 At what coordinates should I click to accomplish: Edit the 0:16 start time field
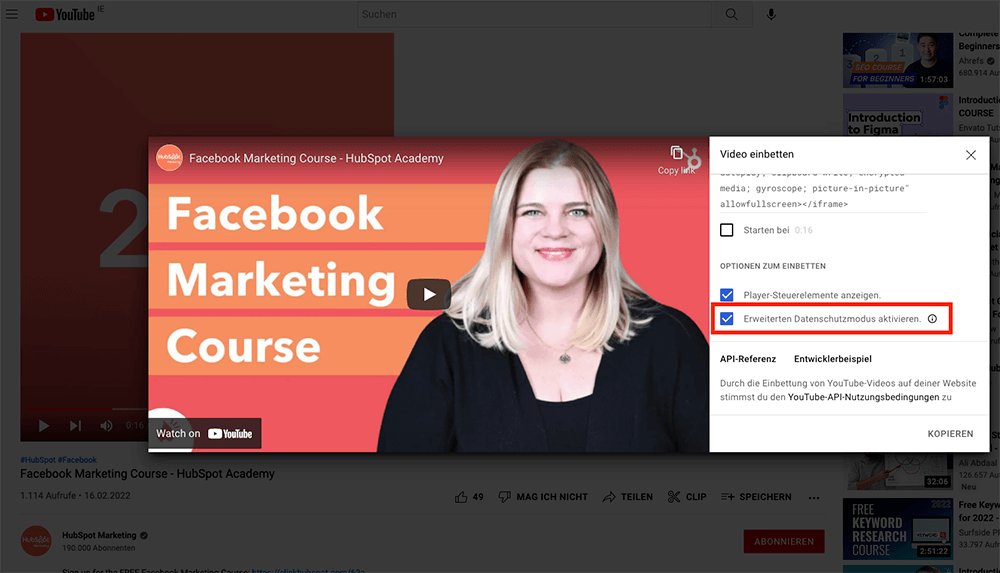(804, 230)
